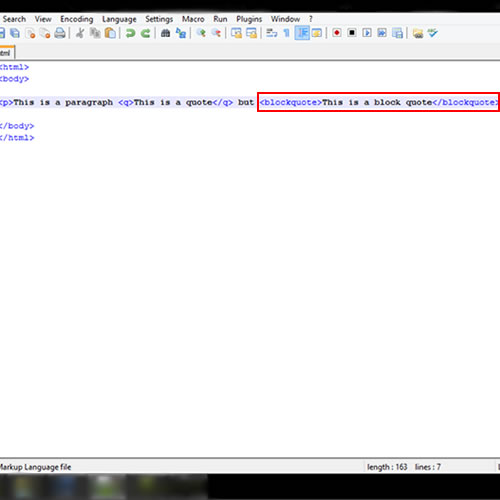
Task: Open the Language menu
Action: [119, 19]
